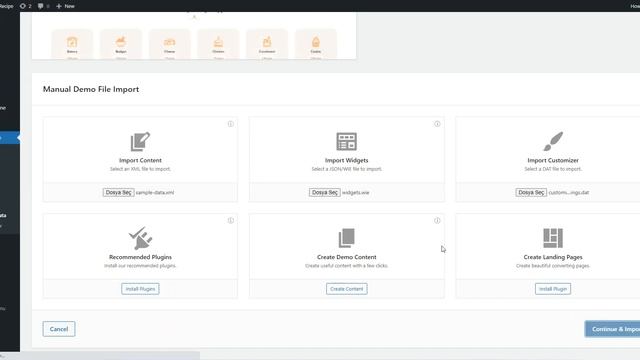Click the Create Landing Pages title

tap(553, 257)
